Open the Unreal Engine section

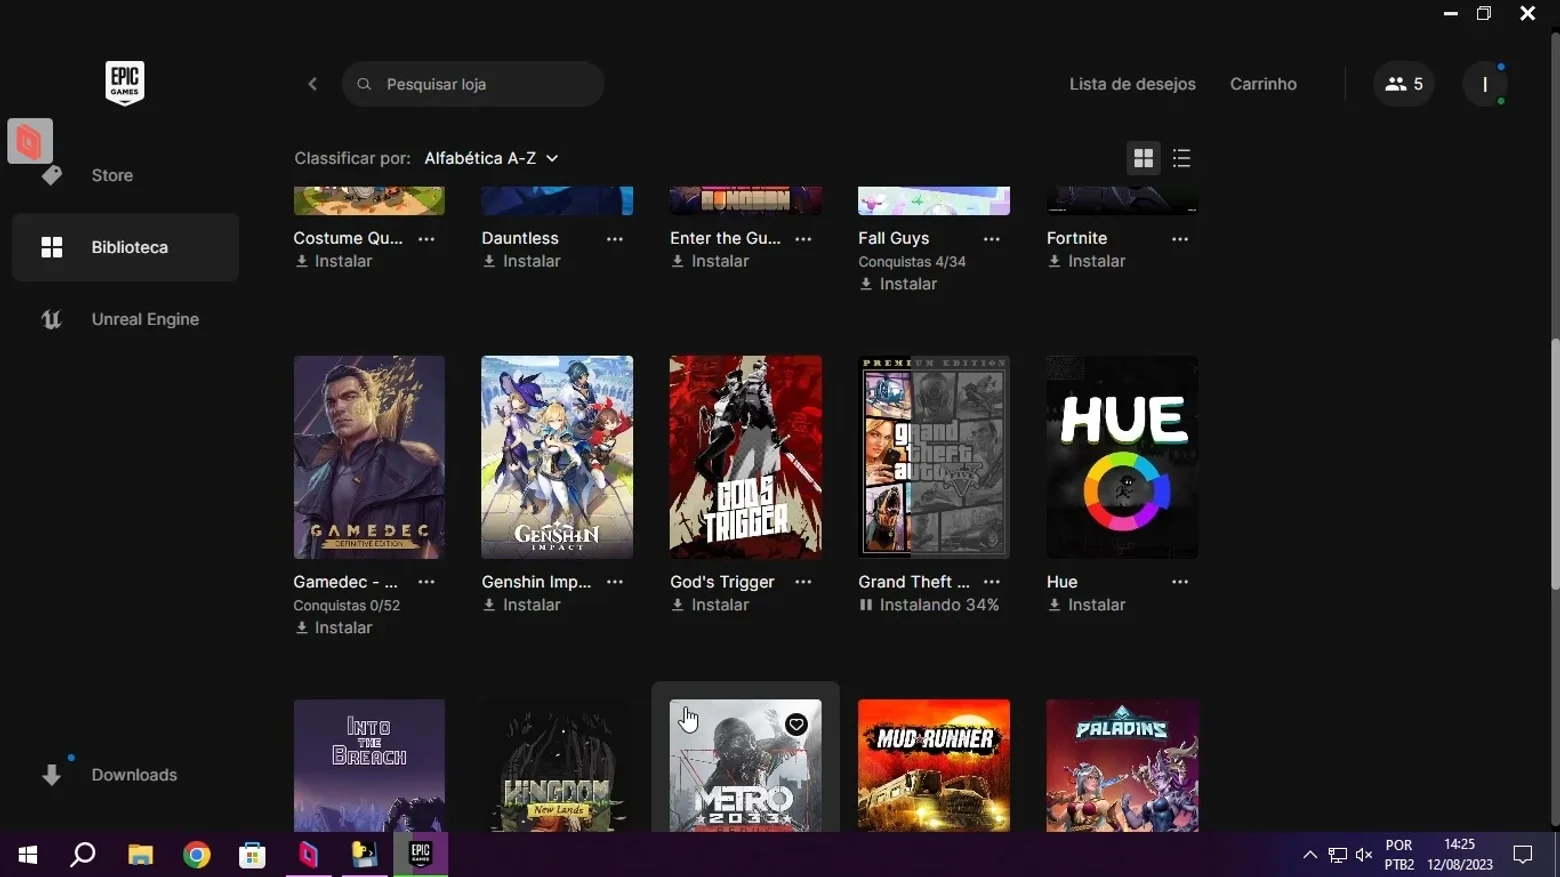[125, 319]
